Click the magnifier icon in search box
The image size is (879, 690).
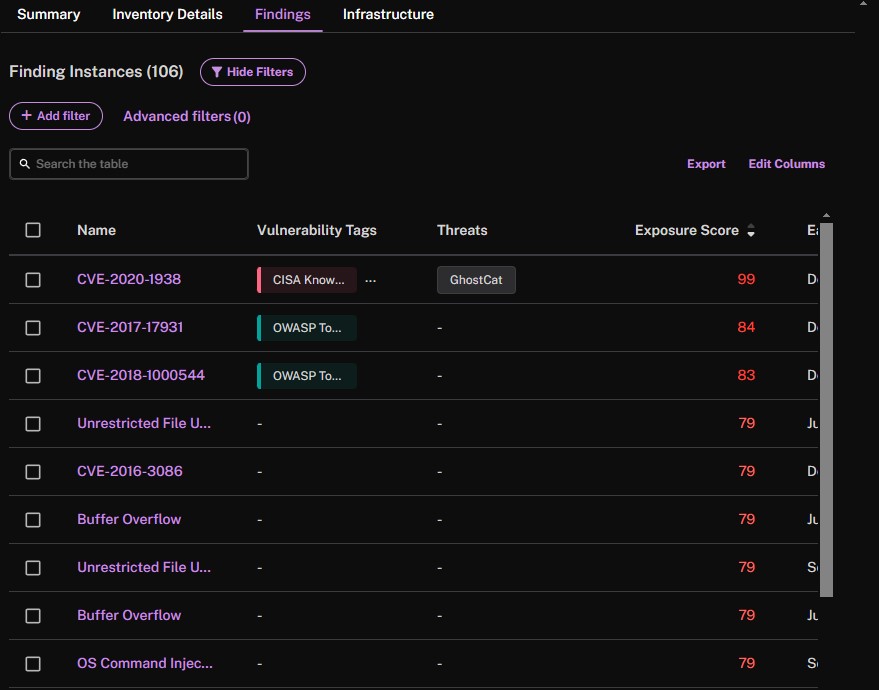click(25, 164)
